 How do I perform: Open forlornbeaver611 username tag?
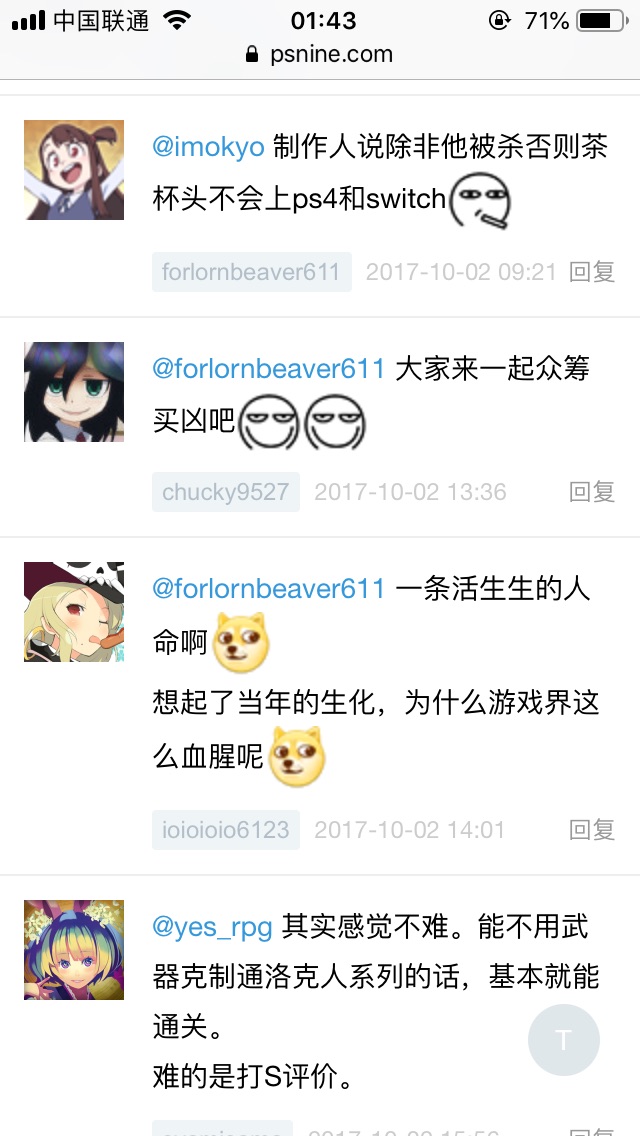252,272
